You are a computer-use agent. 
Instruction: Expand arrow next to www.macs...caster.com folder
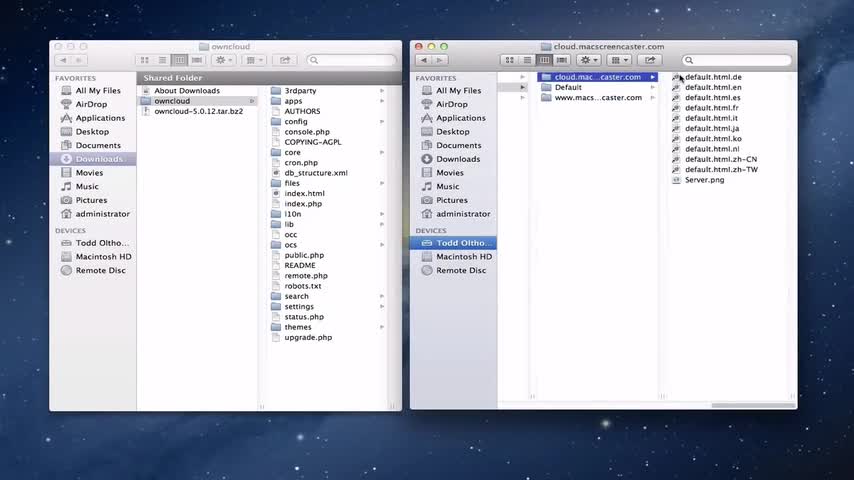point(652,98)
